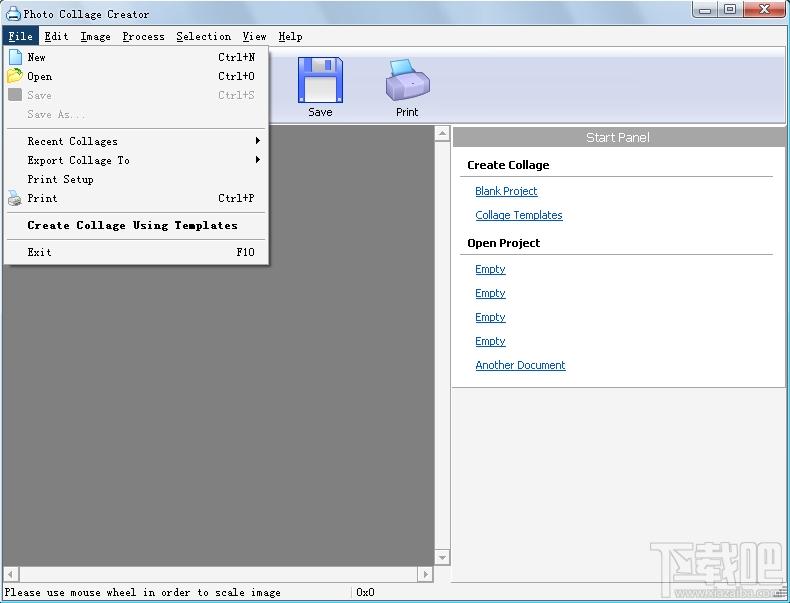Click the Open folder icon in menu
This screenshot has width=790, height=603.
point(15,76)
